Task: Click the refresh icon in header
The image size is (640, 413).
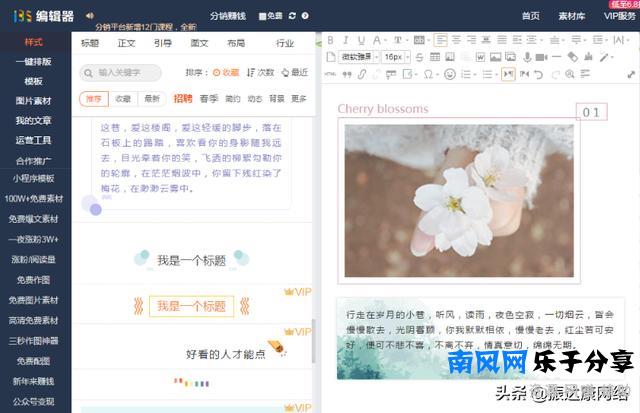Action: pos(292,16)
